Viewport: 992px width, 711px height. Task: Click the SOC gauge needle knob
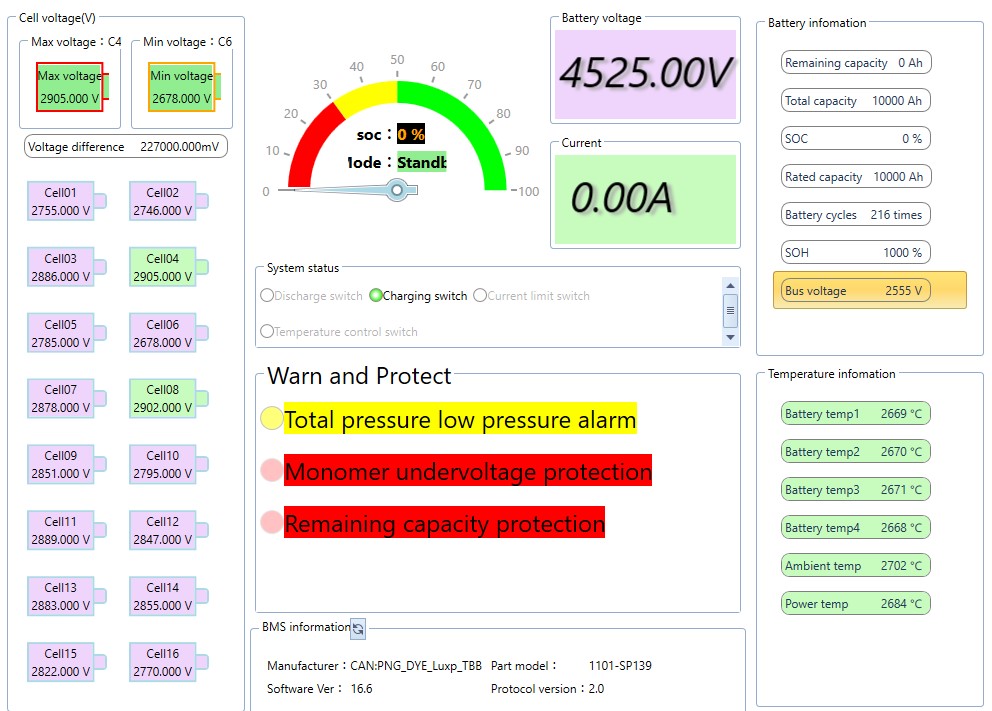tap(398, 189)
